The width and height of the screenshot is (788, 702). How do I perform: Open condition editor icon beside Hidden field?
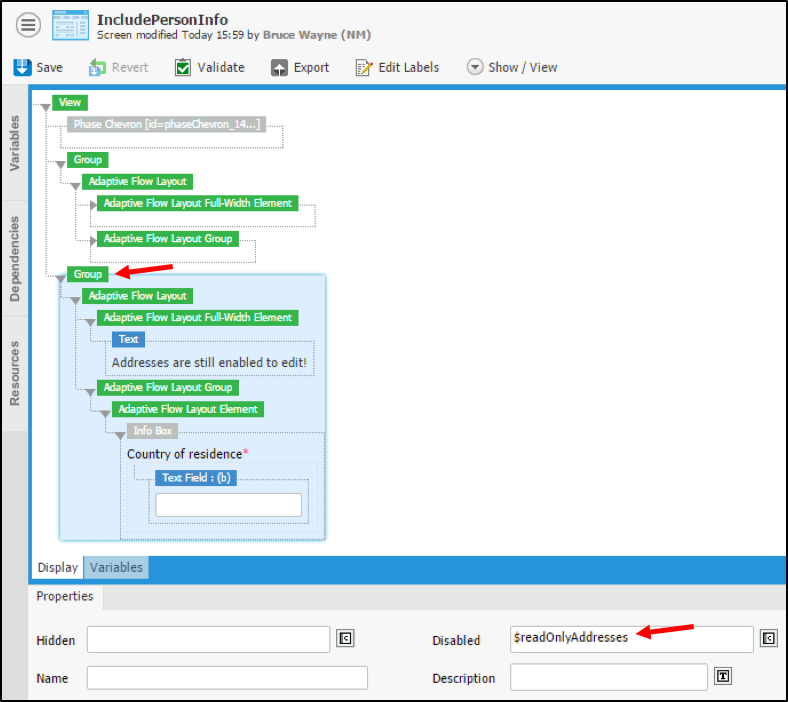click(x=345, y=639)
